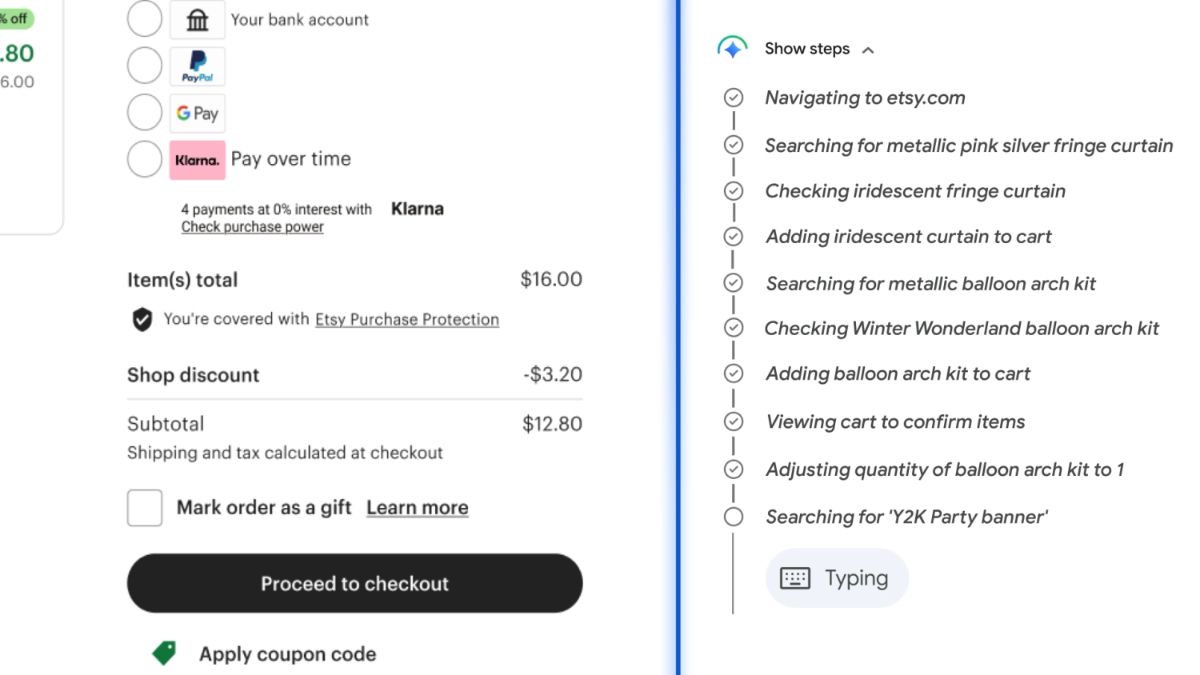The width and height of the screenshot is (1200, 675).
Task: Click the PayPal logo icon
Action: tap(197, 66)
